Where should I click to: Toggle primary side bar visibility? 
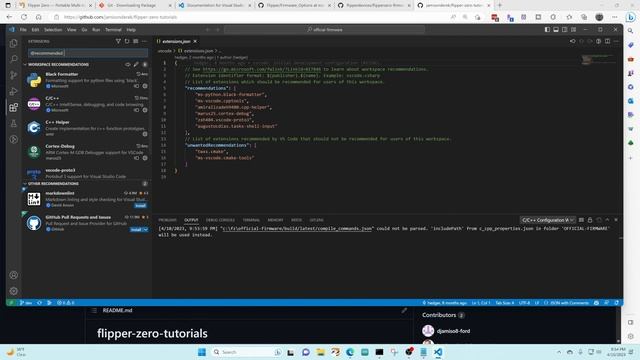[x=547, y=30]
